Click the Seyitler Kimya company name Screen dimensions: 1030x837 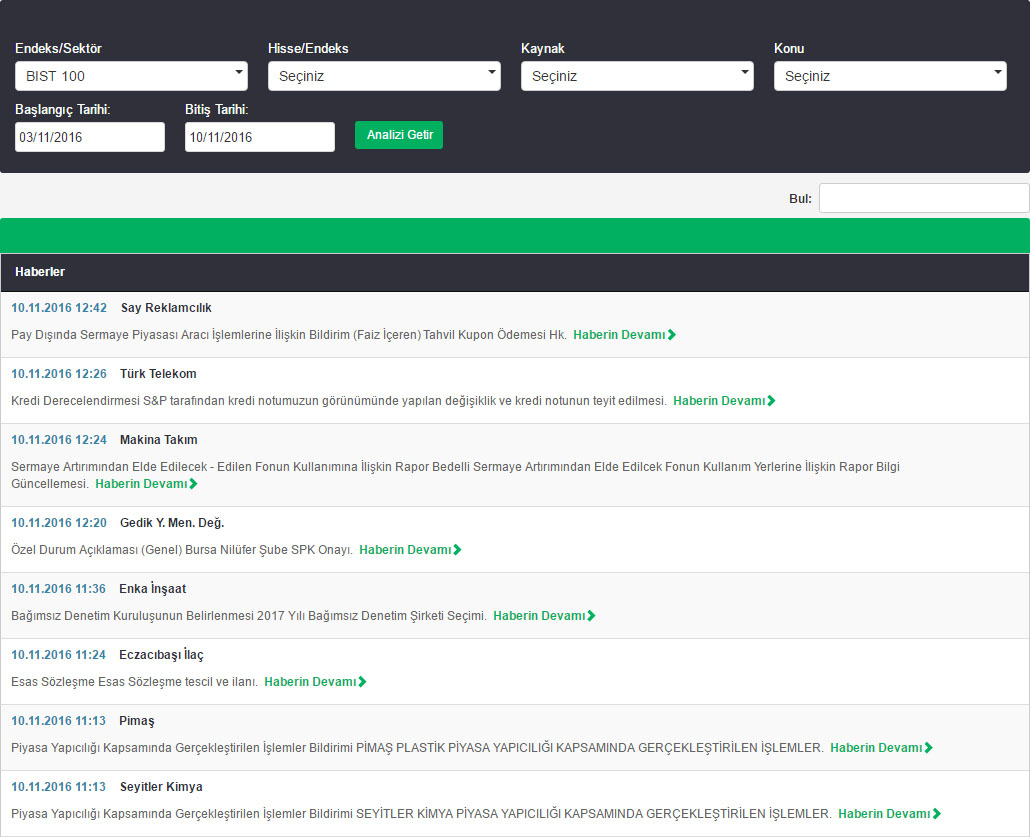coord(161,786)
